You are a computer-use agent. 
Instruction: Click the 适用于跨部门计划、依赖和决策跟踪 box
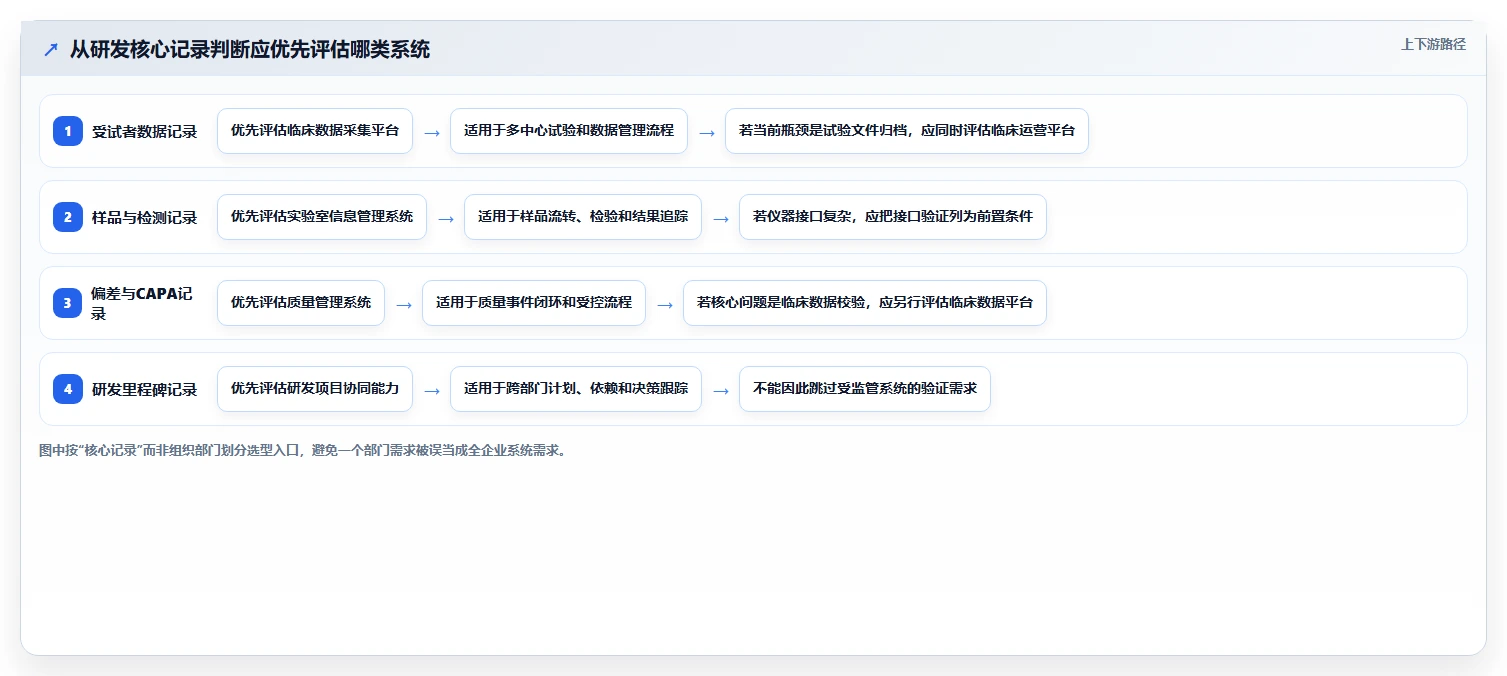pyautogui.click(x=576, y=389)
